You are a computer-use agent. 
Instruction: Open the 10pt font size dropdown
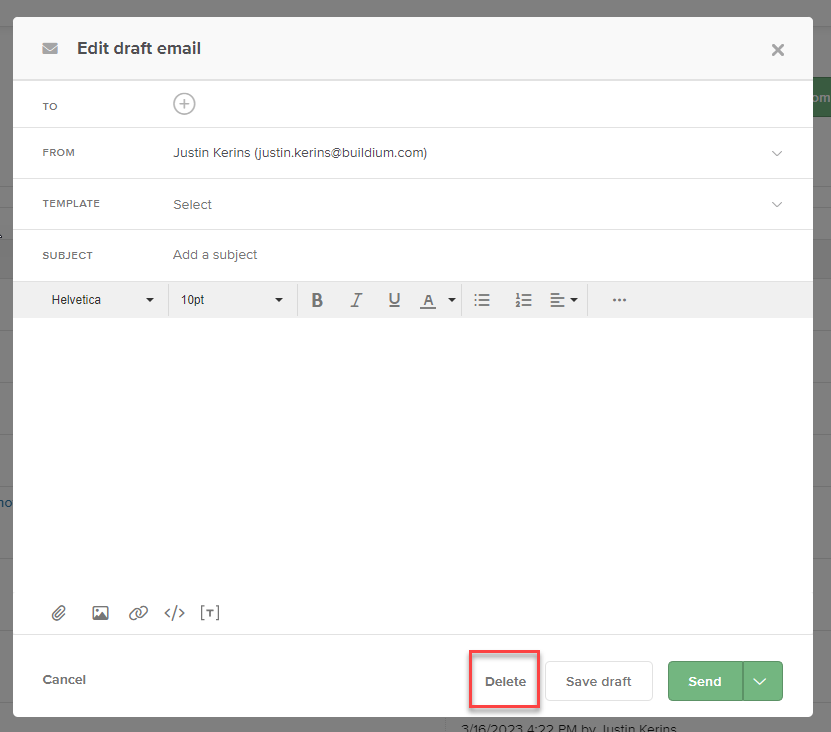point(231,300)
